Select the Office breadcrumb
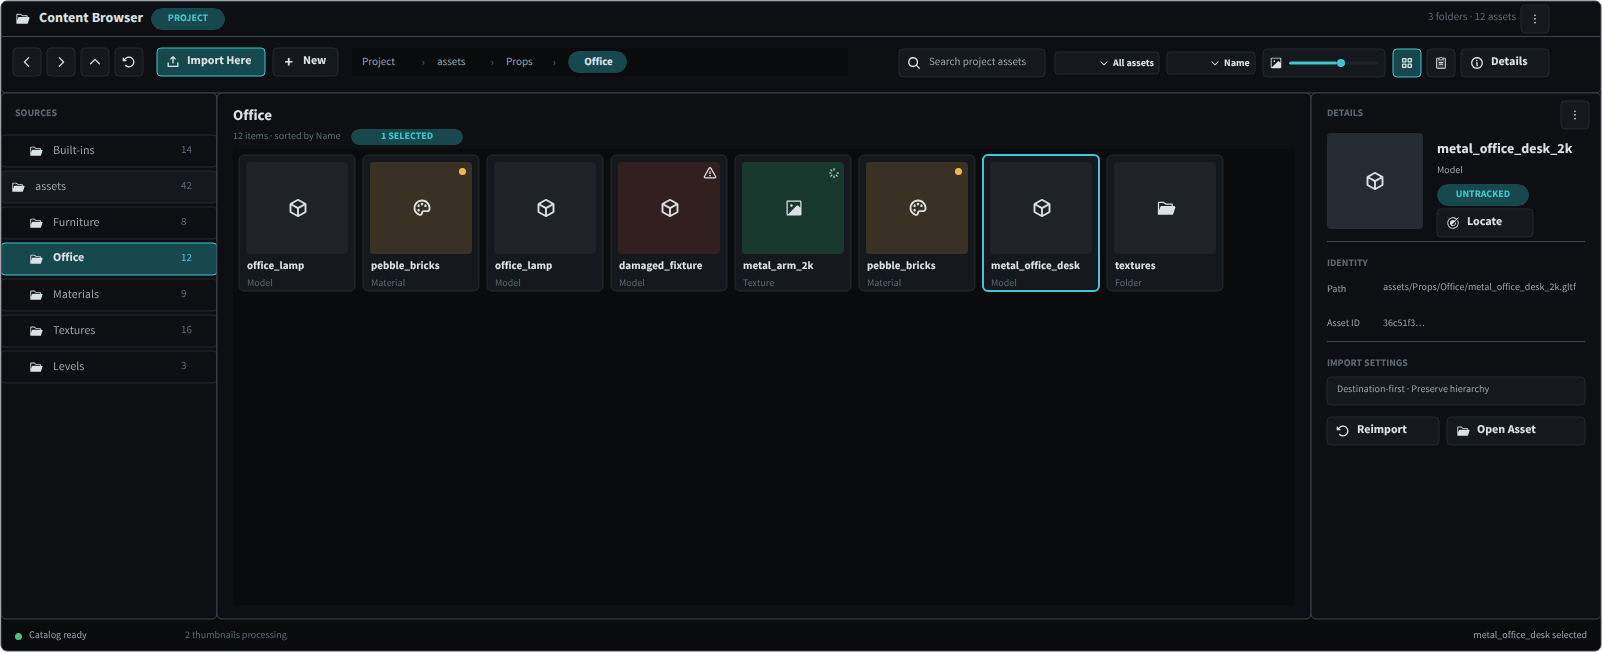This screenshot has height=652, width=1602. (598, 62)
